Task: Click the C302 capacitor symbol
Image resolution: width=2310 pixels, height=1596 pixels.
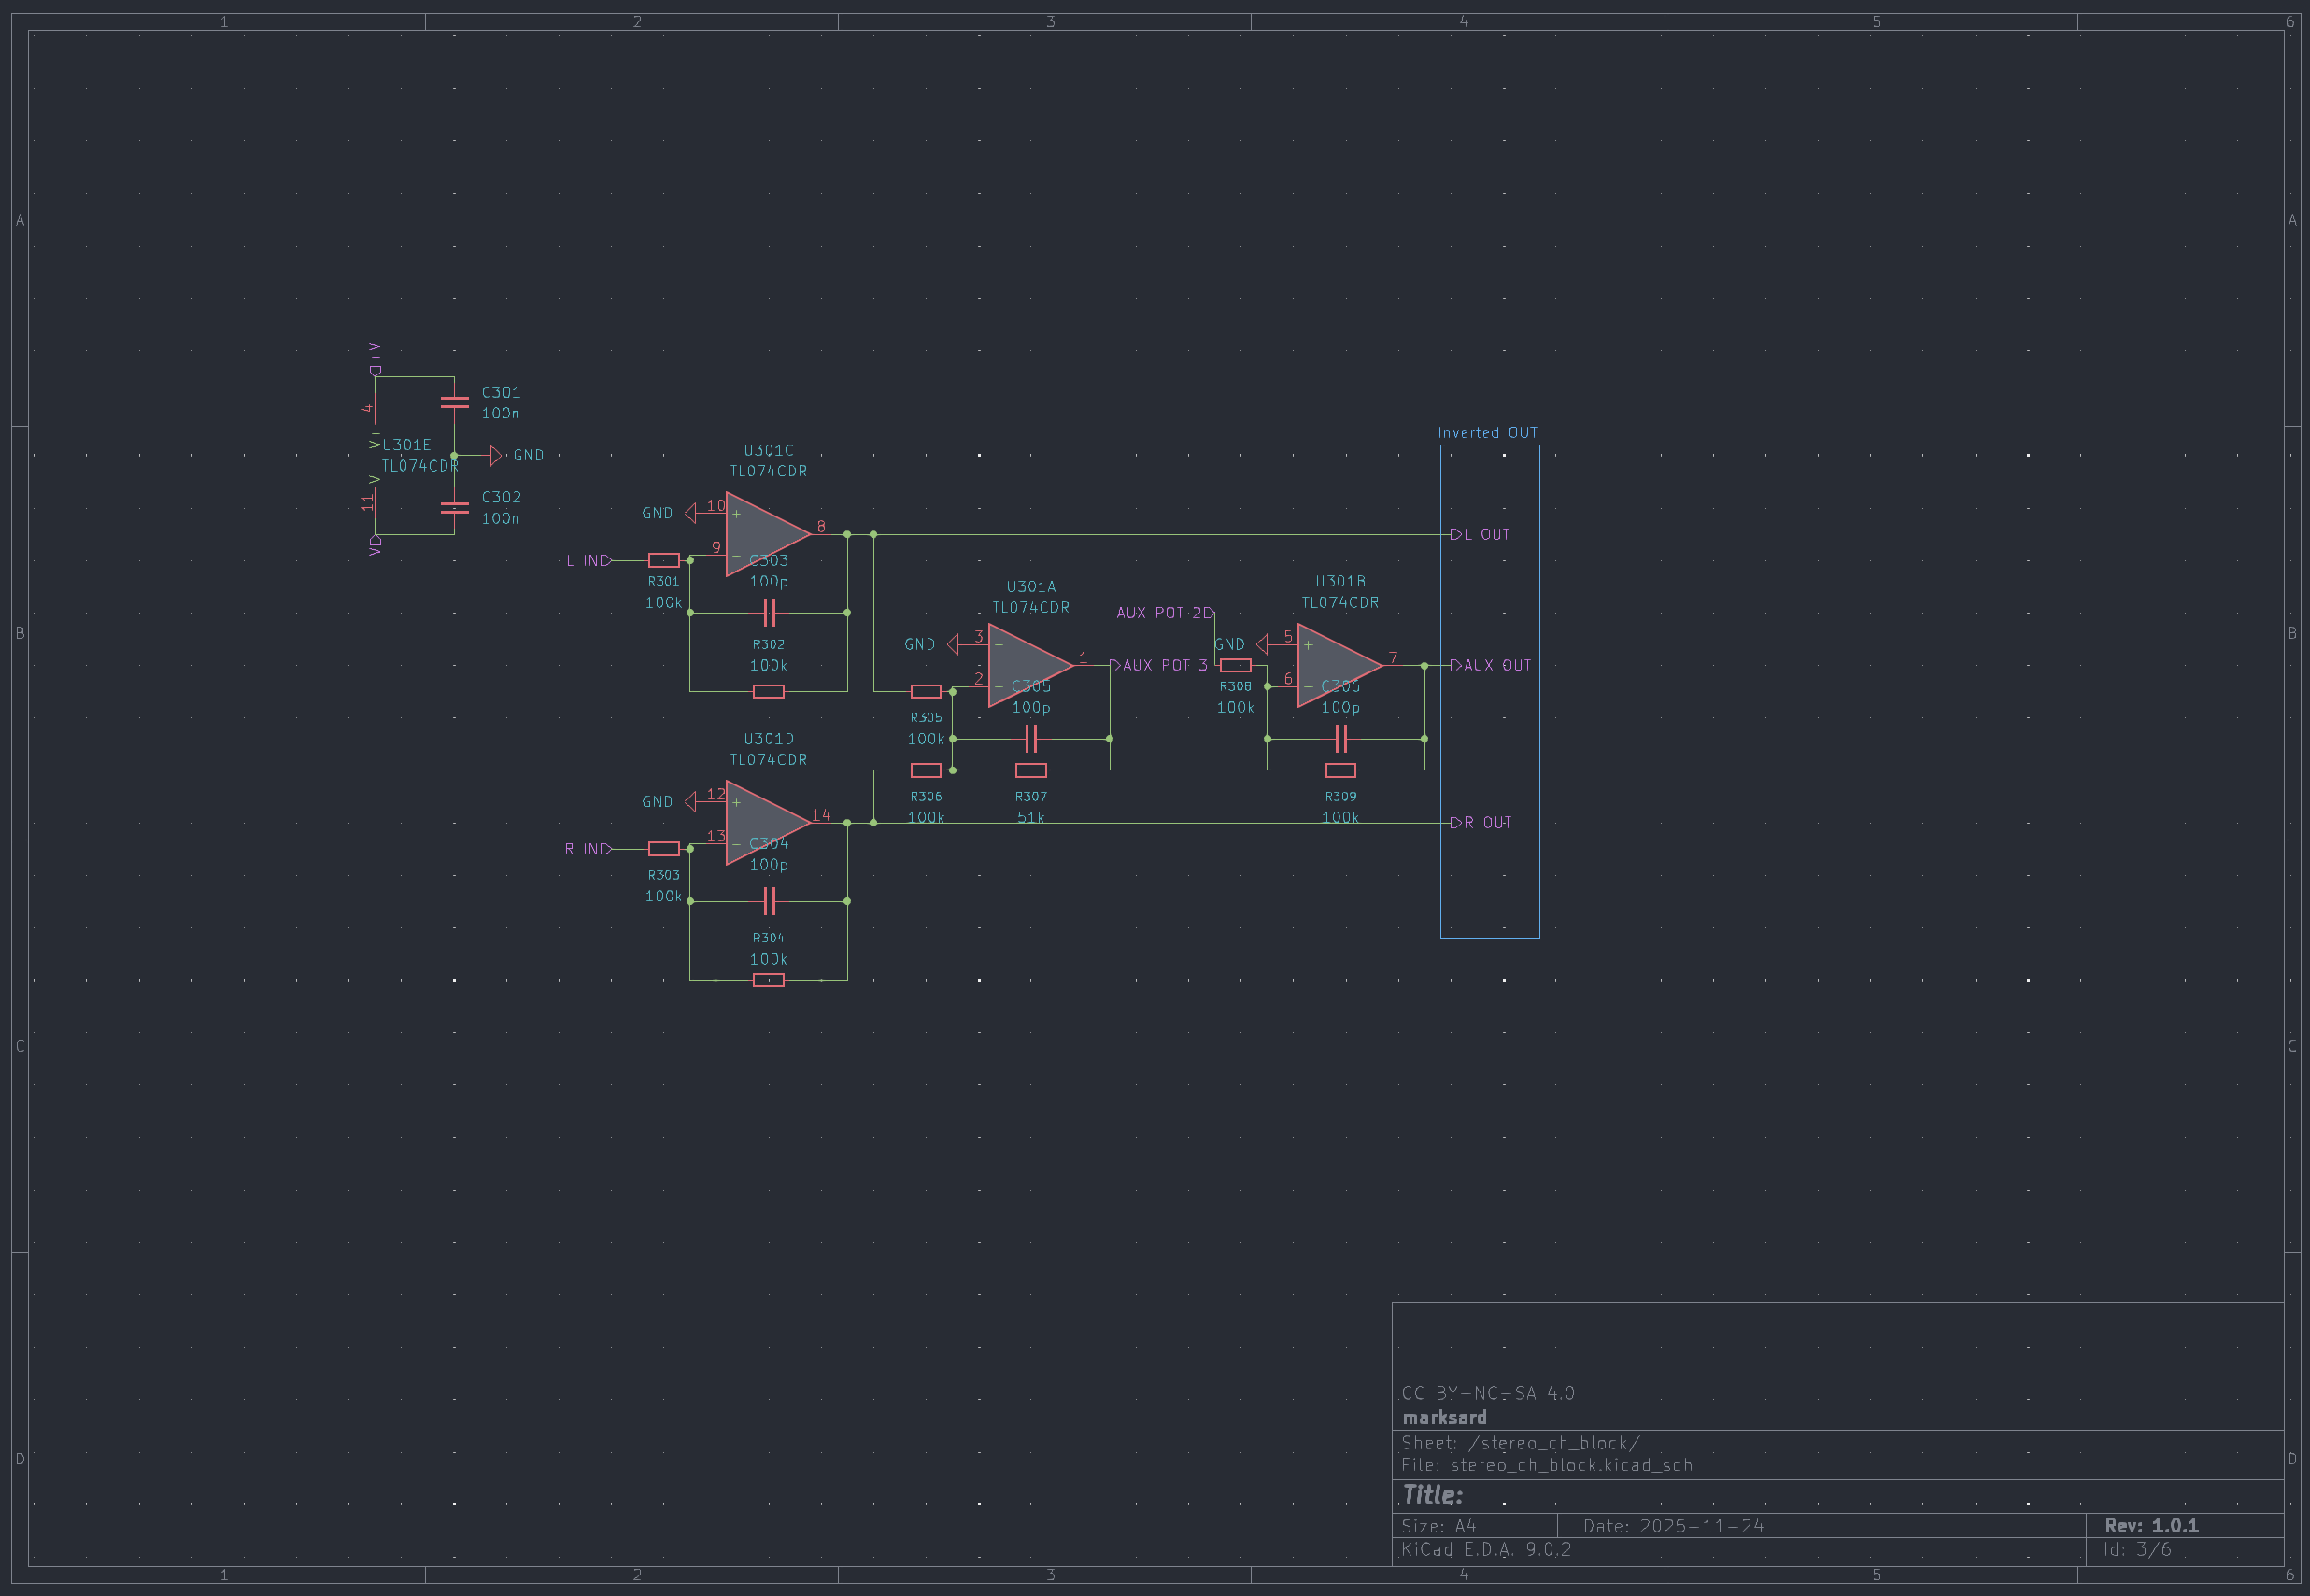Action: point(454,508)
